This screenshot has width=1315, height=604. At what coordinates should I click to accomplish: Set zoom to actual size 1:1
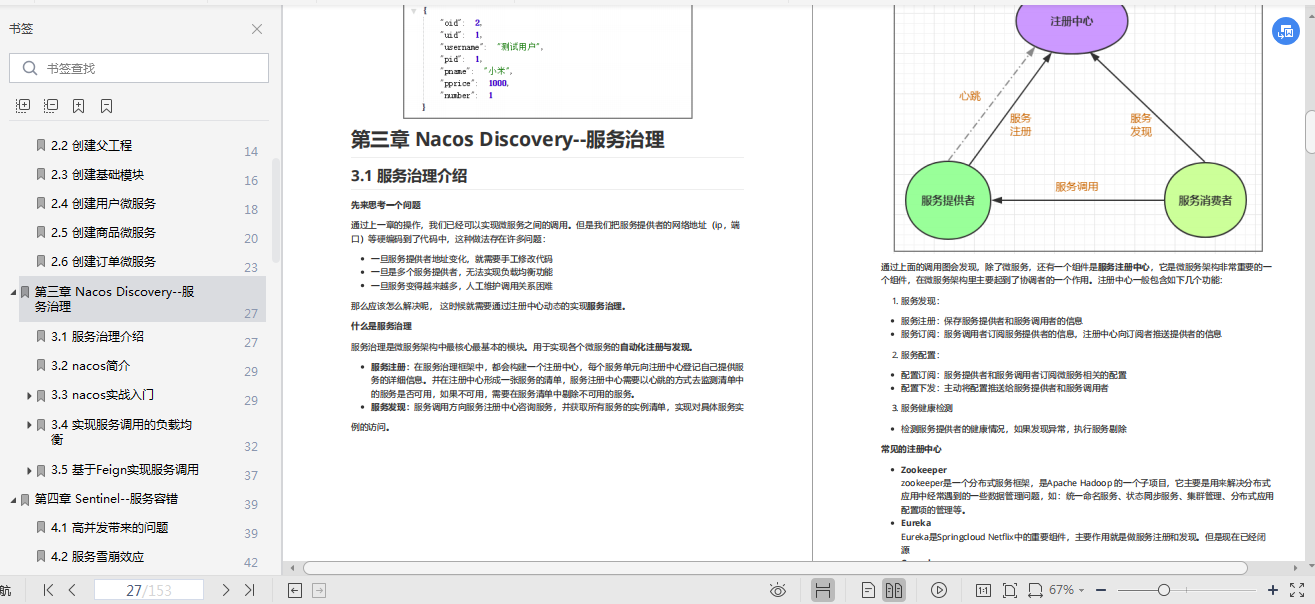pos(983,590)
